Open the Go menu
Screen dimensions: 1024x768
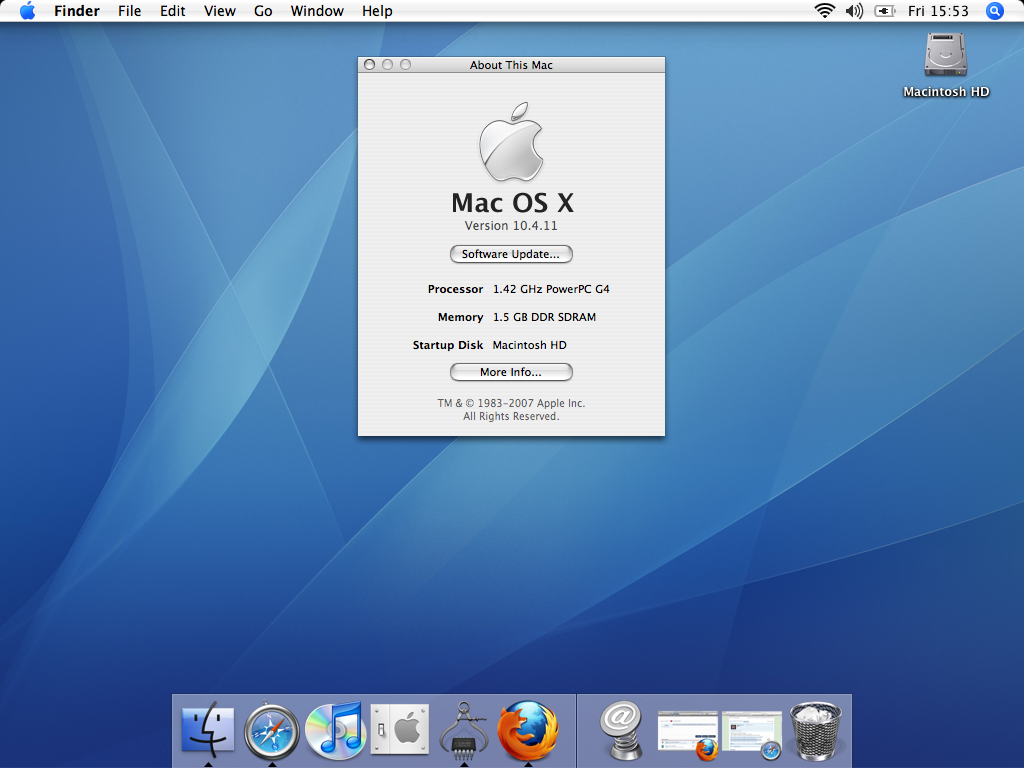coord(263,11)
